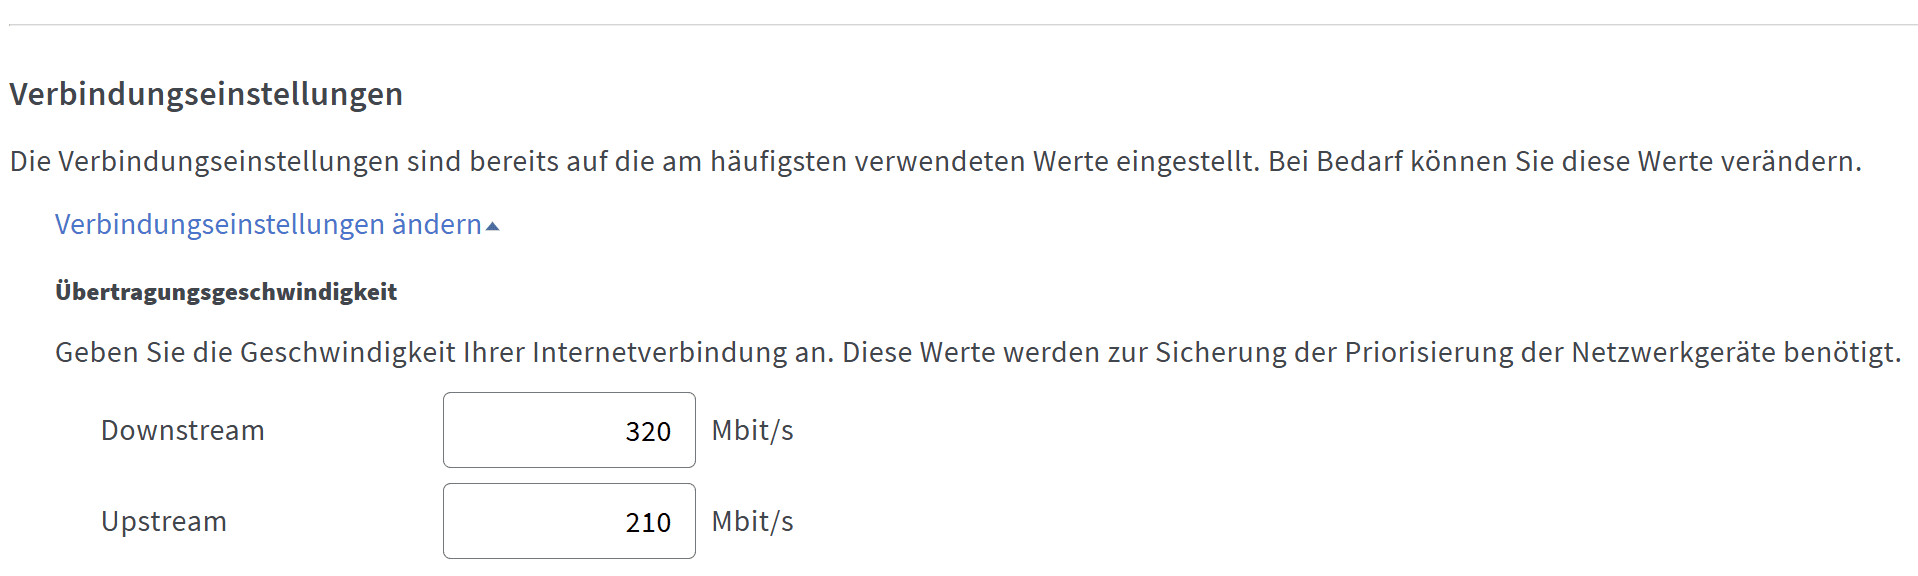Click the Upstream label
Screen dimensions: 1918x576
coord(164,522)
